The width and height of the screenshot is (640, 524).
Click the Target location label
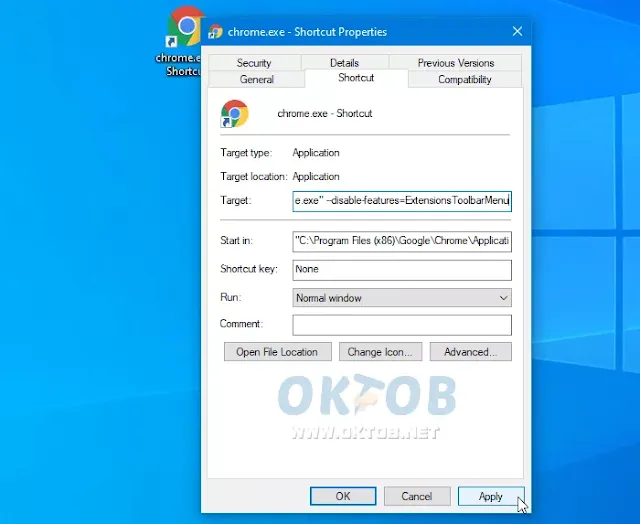pos(254,176)
